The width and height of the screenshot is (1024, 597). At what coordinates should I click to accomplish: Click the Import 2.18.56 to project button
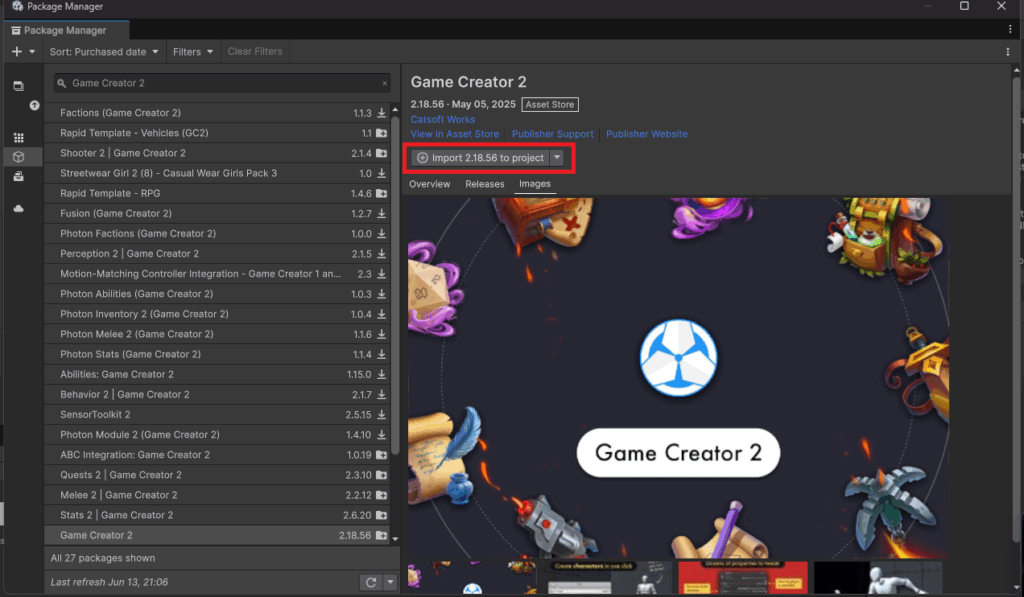tap(481, 157)
